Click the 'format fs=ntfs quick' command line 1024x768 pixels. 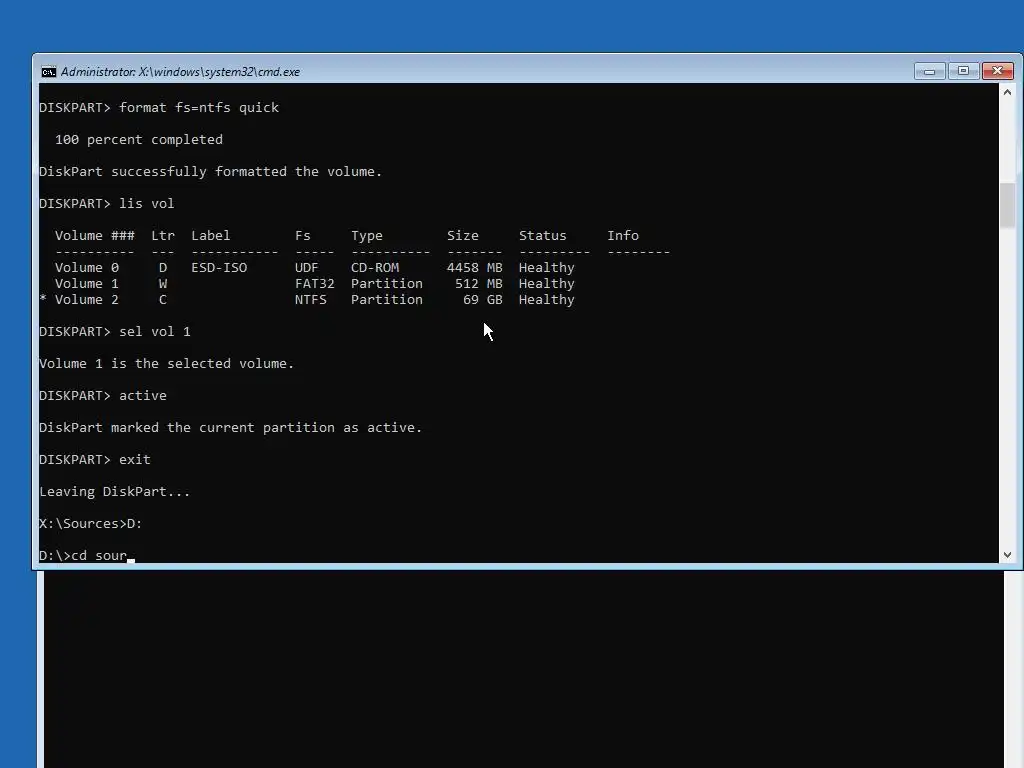(x=159, y=108)
